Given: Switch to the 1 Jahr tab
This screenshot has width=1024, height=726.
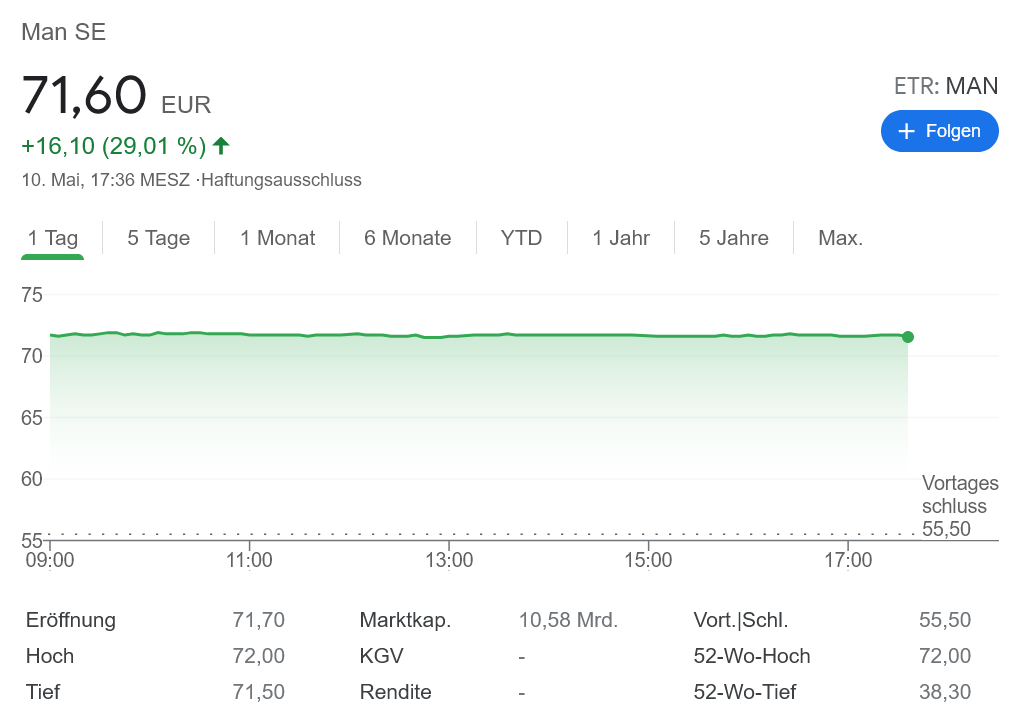Looking at the screenshot, I should (x=621, y=238).
